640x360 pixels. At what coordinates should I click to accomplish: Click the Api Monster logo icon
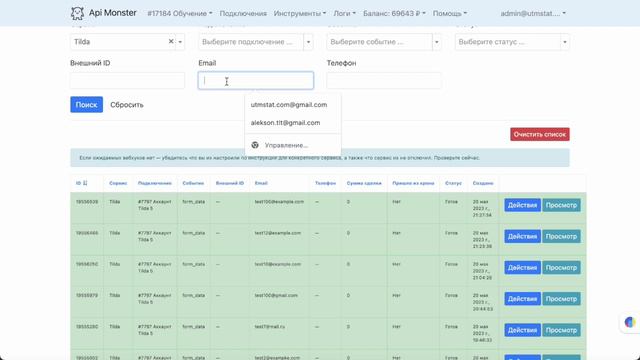point(77,13)
